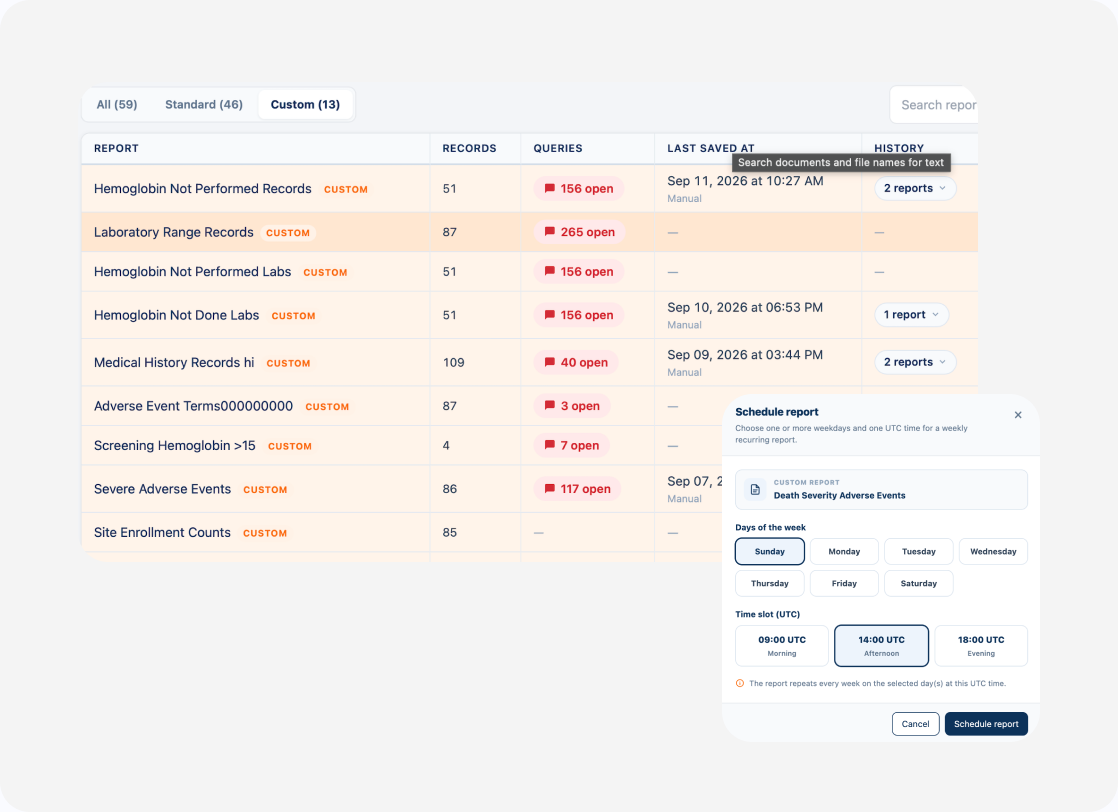Expand 2 reports history for Medical History Records hi
This screenshot has height=812, width=1118.
click(x=915, y=362)
